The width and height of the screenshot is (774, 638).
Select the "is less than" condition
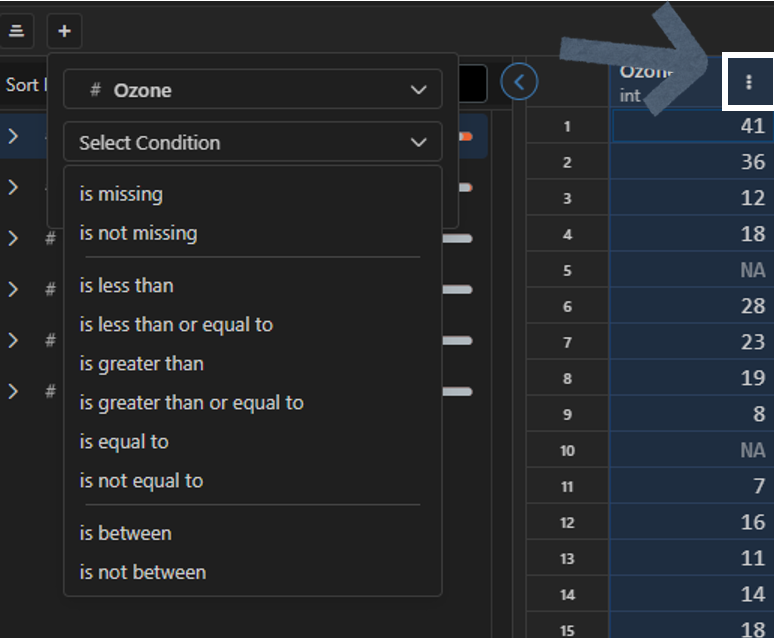point(126,285)
